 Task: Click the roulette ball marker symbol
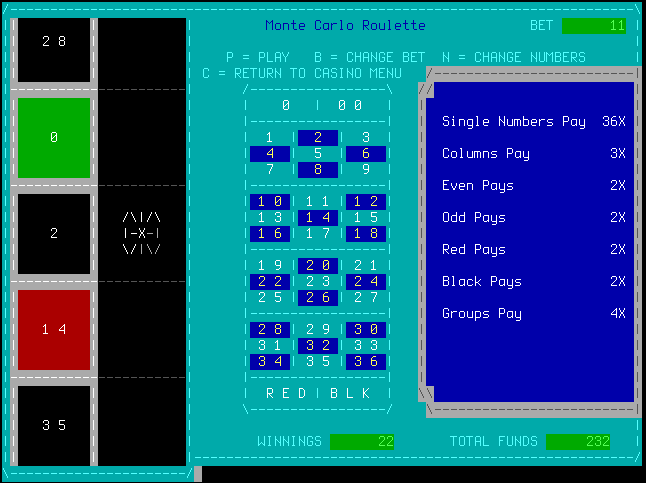click(142, 233)
